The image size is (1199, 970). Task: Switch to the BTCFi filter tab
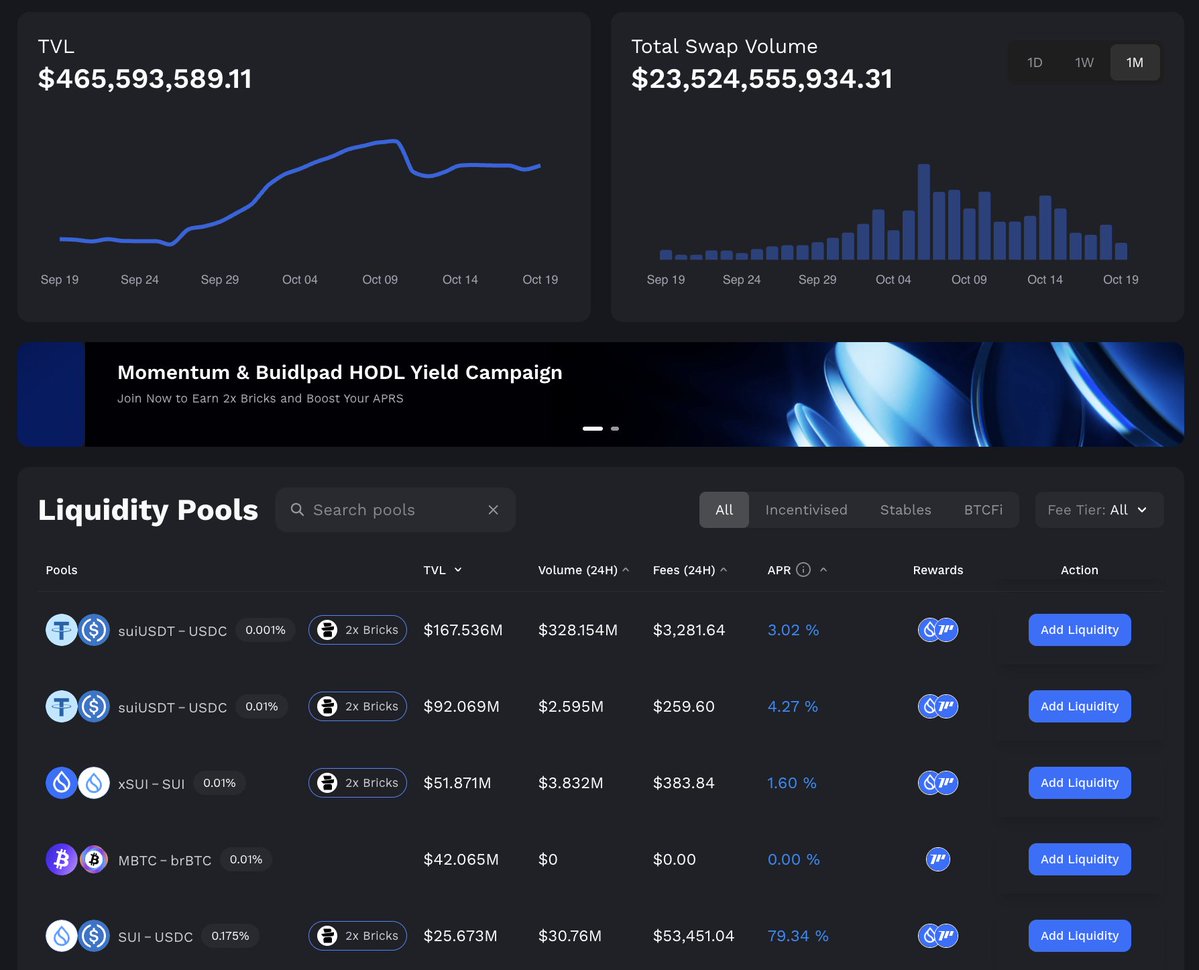tap(983, 510)
